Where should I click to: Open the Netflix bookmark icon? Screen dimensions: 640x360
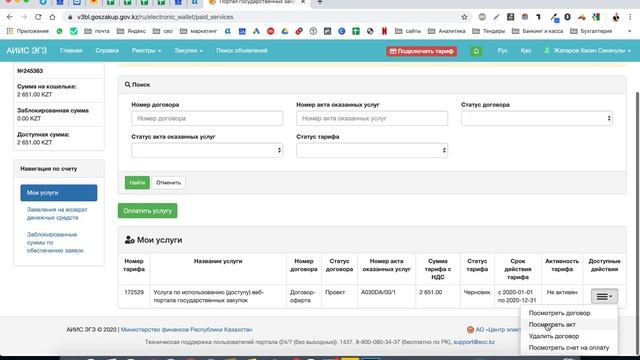click(x=384, y=31)
